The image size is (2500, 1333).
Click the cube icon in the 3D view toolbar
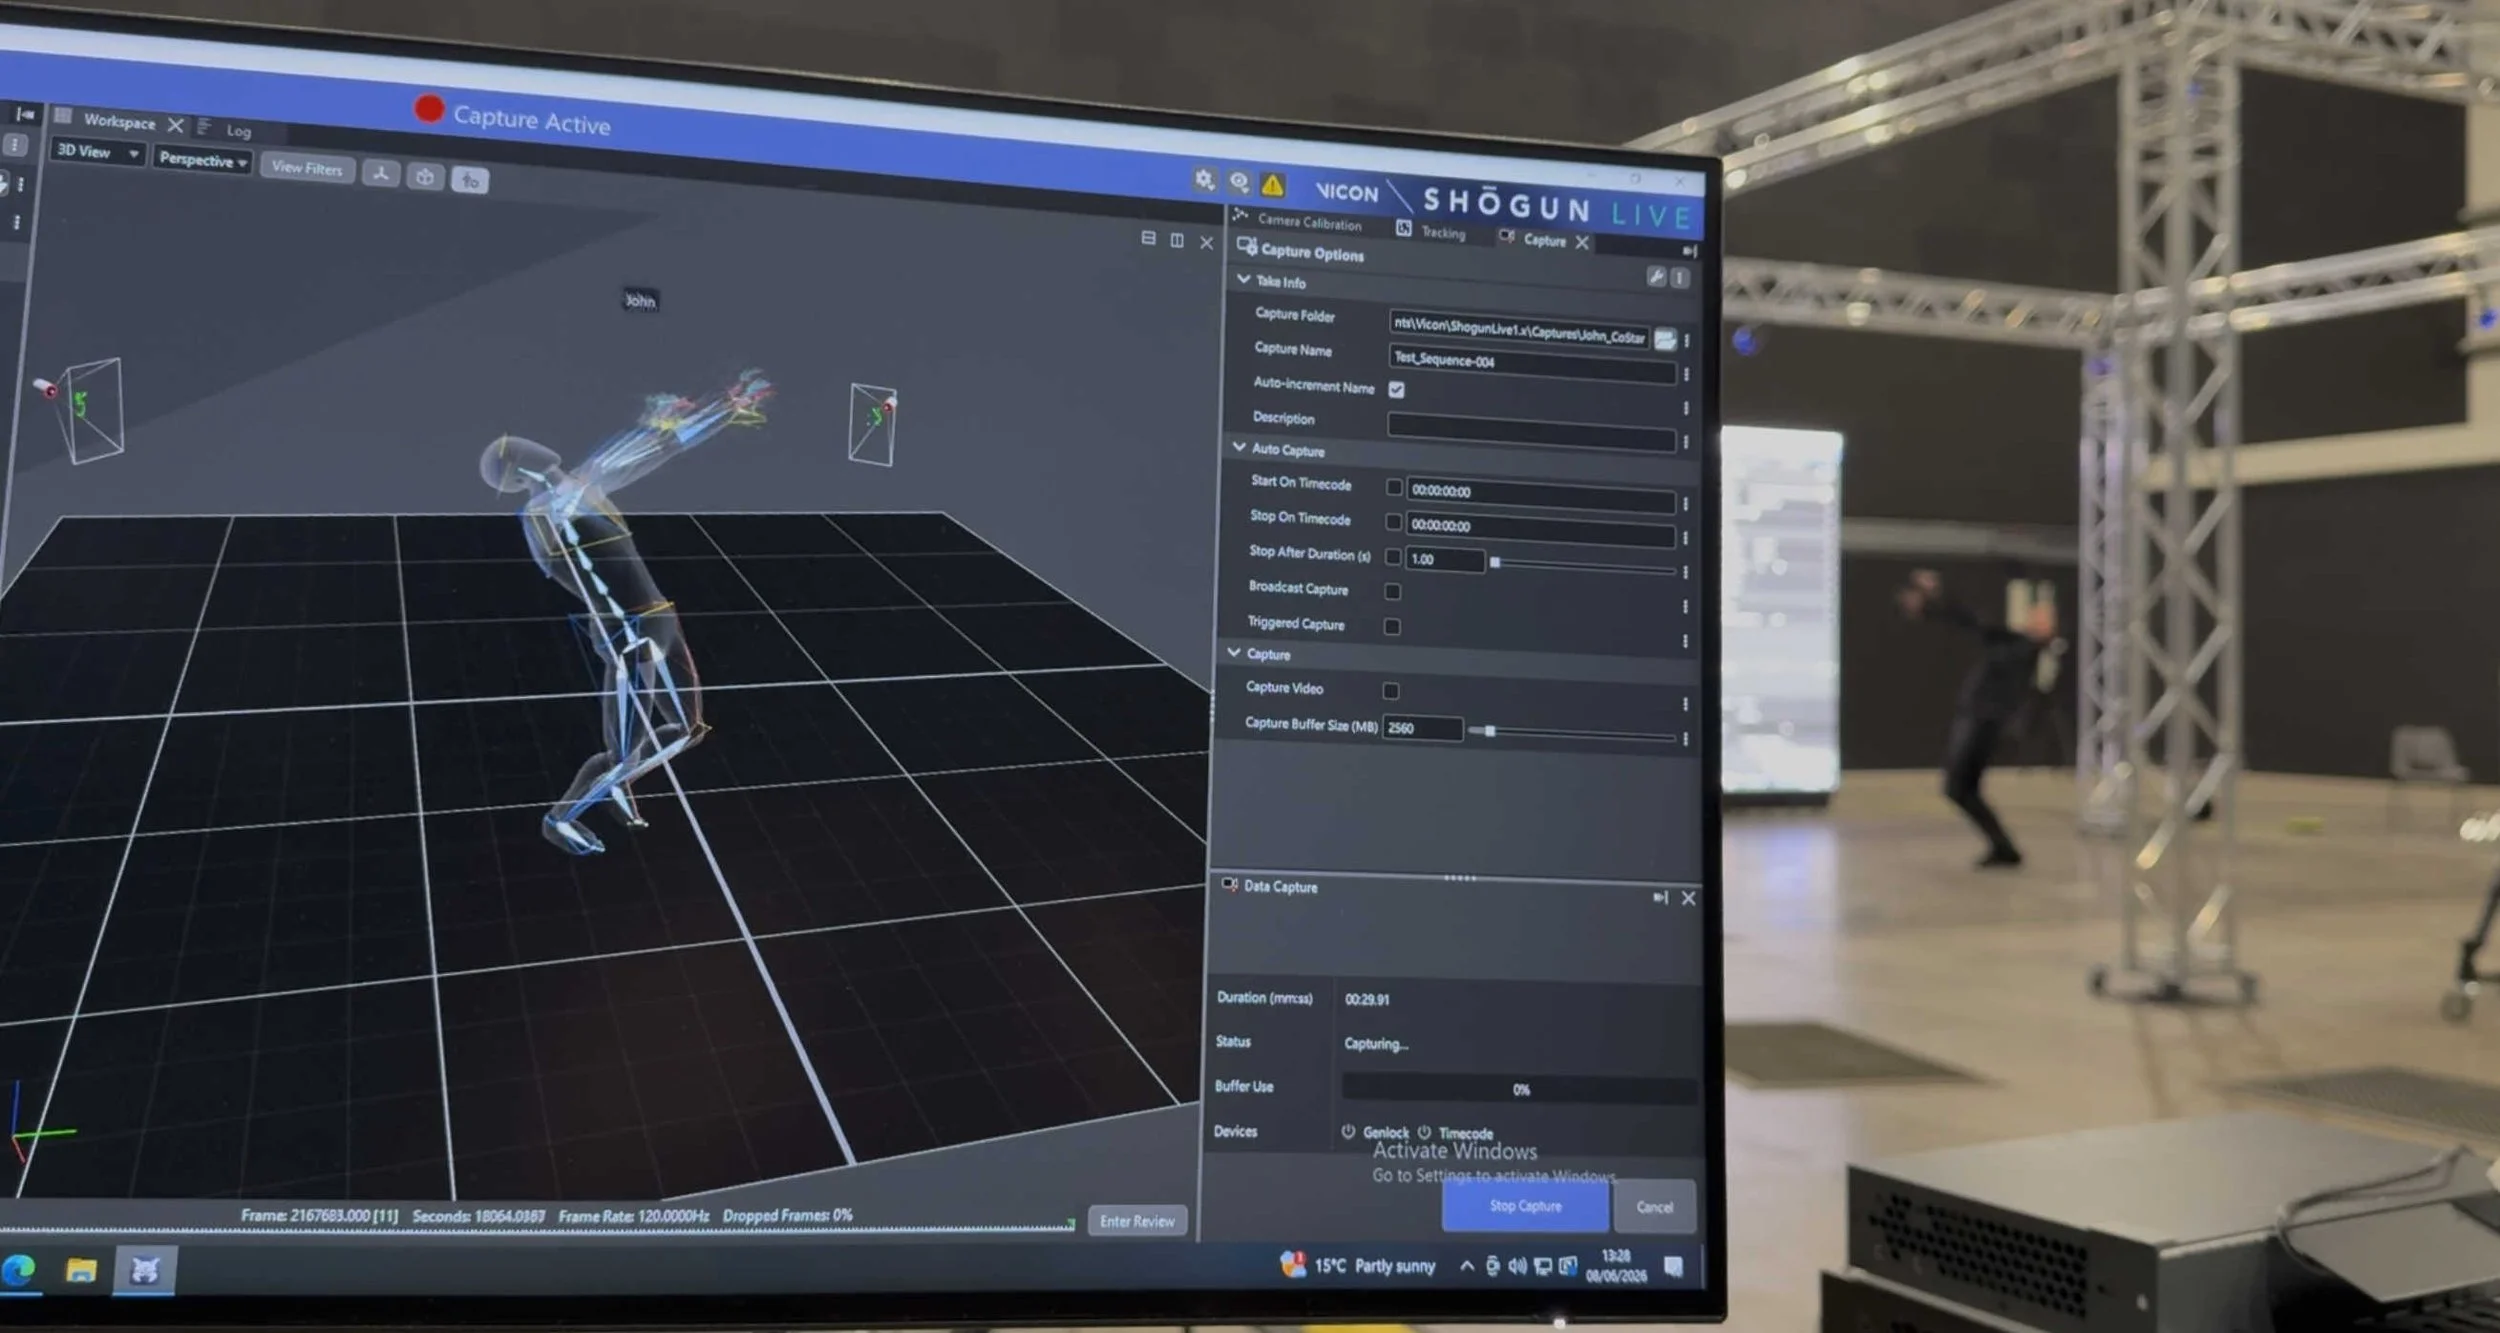[x=425, y=177]
